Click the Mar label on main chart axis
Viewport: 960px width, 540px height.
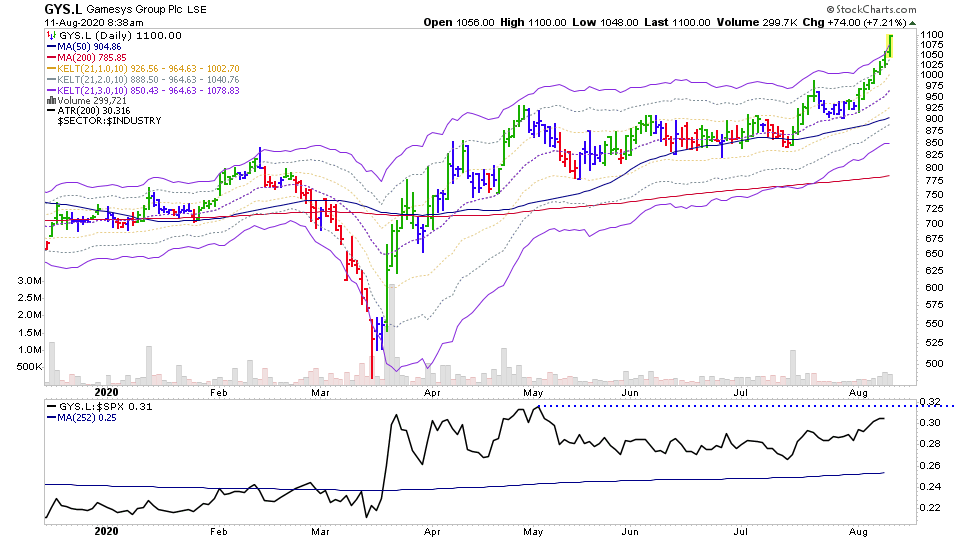point(320,393)
